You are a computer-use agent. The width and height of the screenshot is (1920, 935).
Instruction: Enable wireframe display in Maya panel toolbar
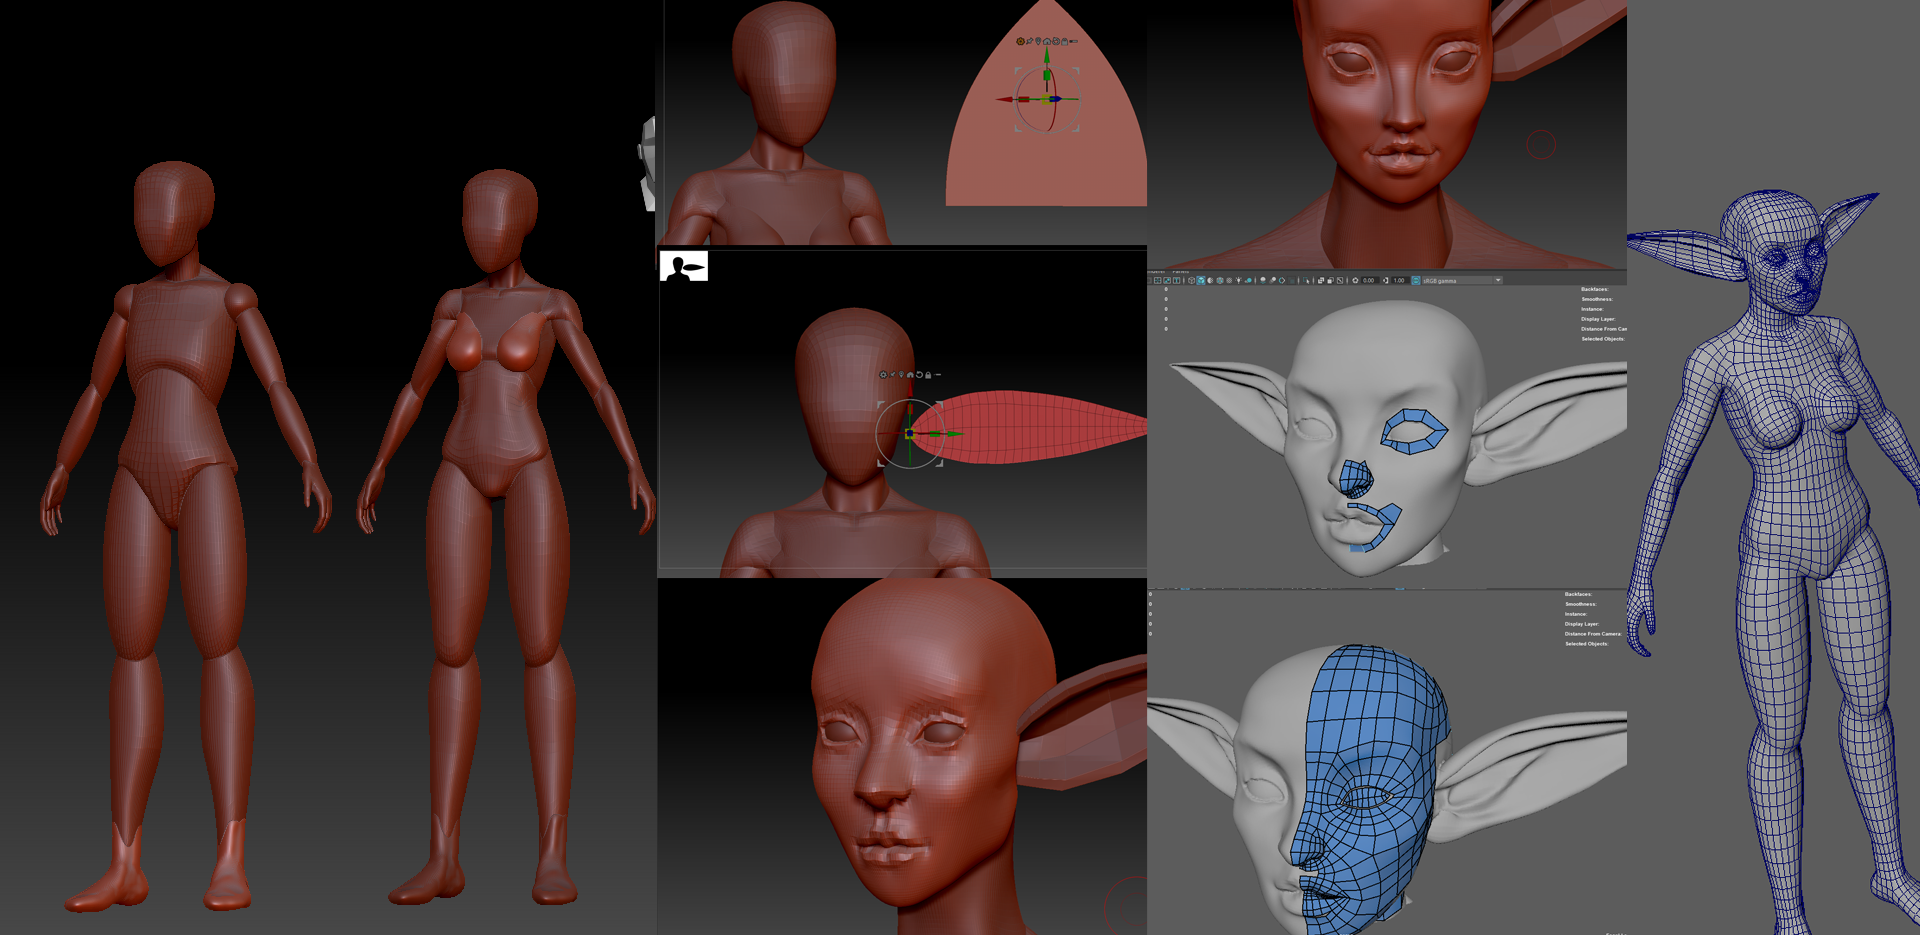1191,280
